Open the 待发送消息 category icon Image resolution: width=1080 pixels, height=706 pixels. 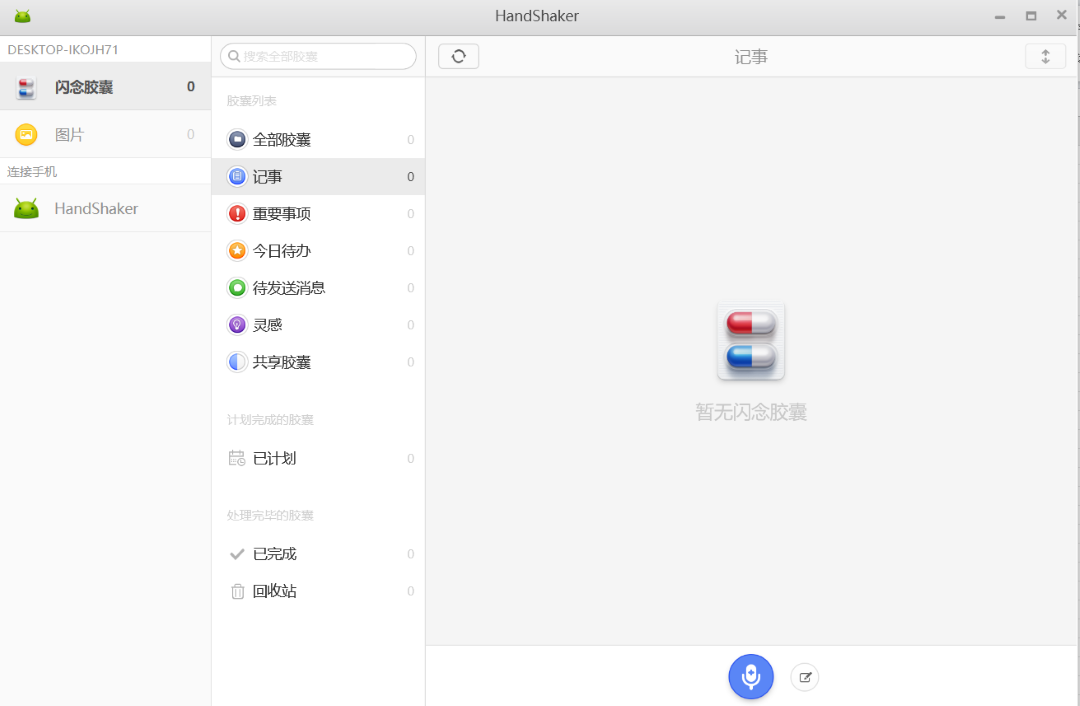[x=237, y=287]
